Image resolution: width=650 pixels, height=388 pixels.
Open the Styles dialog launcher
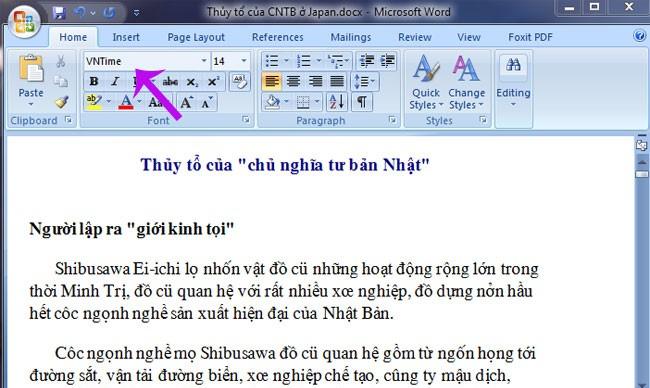[x=483, y=120]
